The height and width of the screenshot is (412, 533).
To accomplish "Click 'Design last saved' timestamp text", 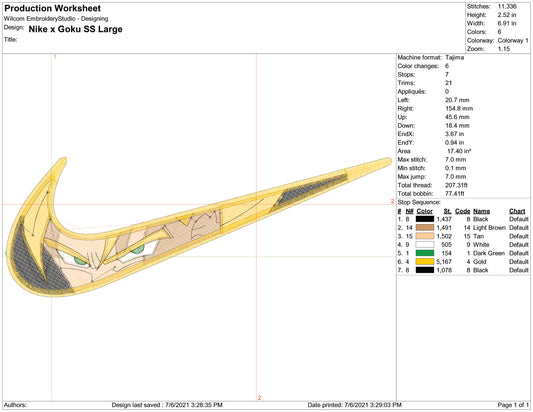I will pos(167,405).
